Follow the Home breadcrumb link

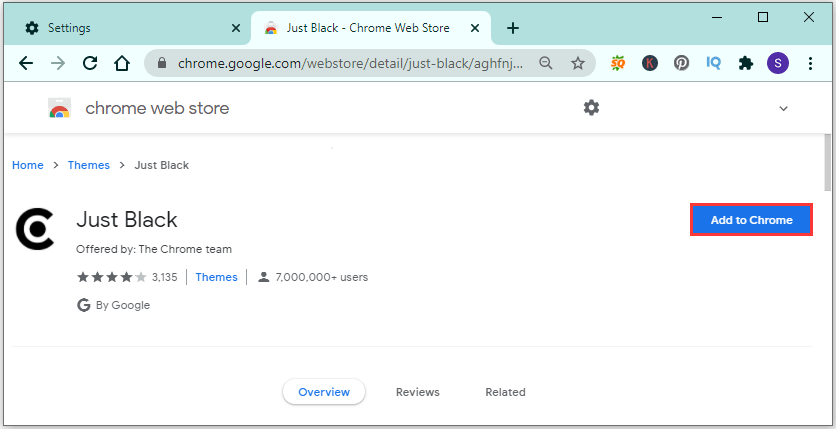click(28, 165)
